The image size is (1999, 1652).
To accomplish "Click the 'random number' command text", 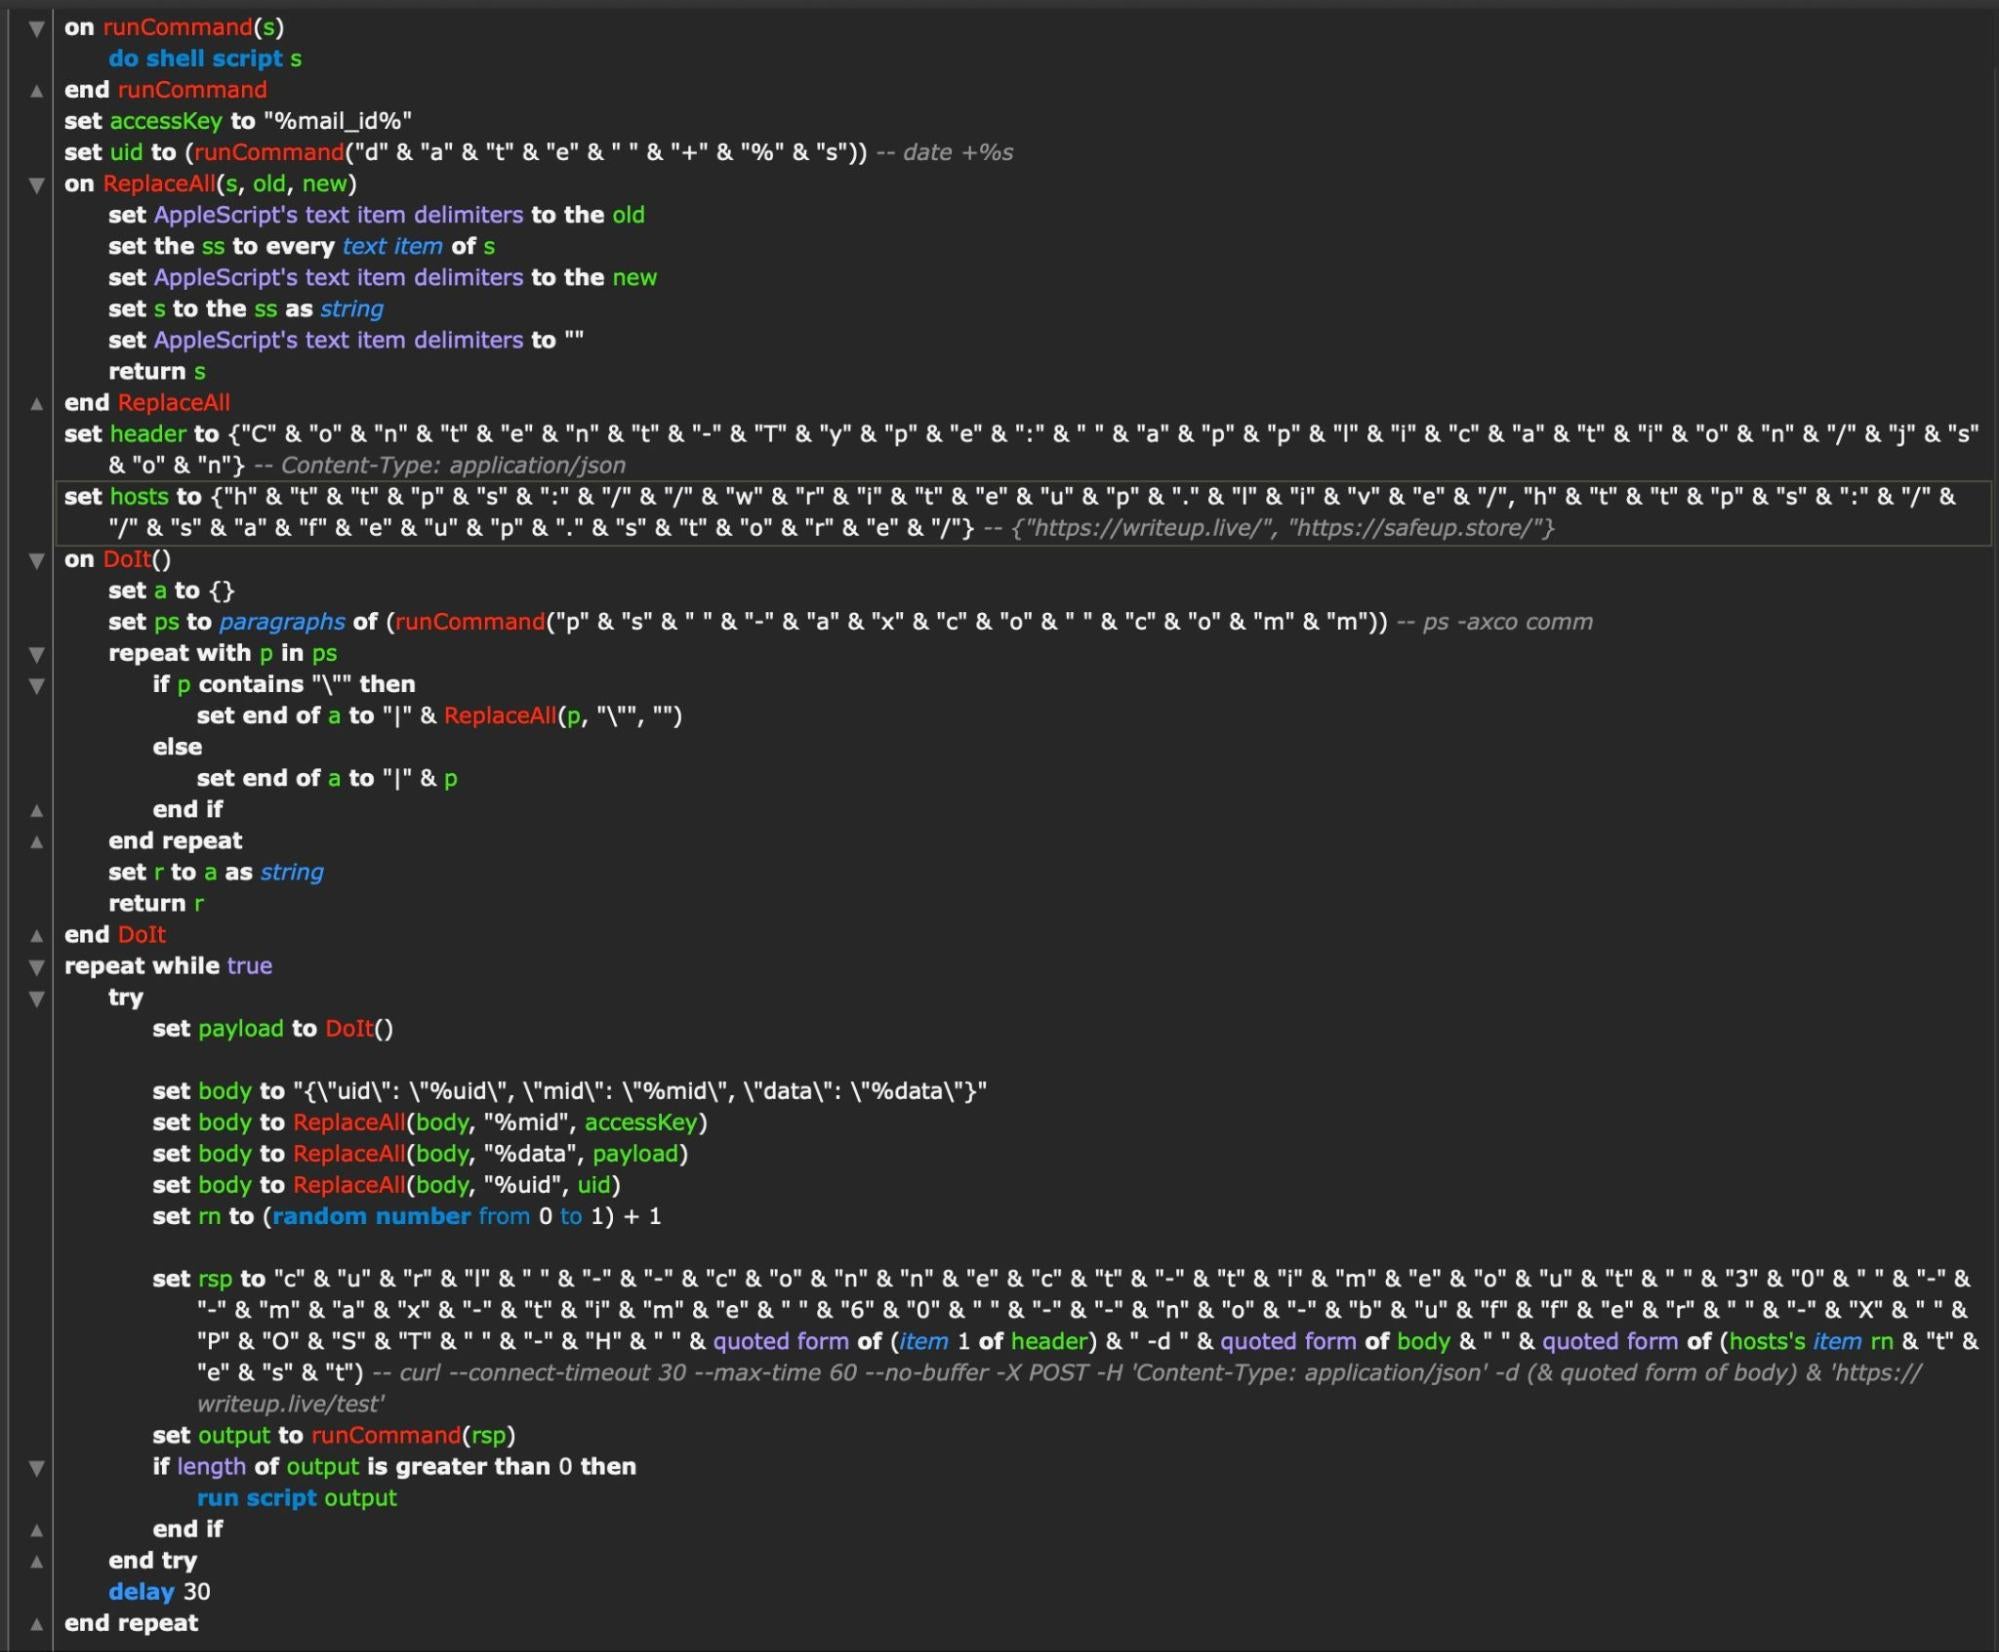I will [371, 1217].
